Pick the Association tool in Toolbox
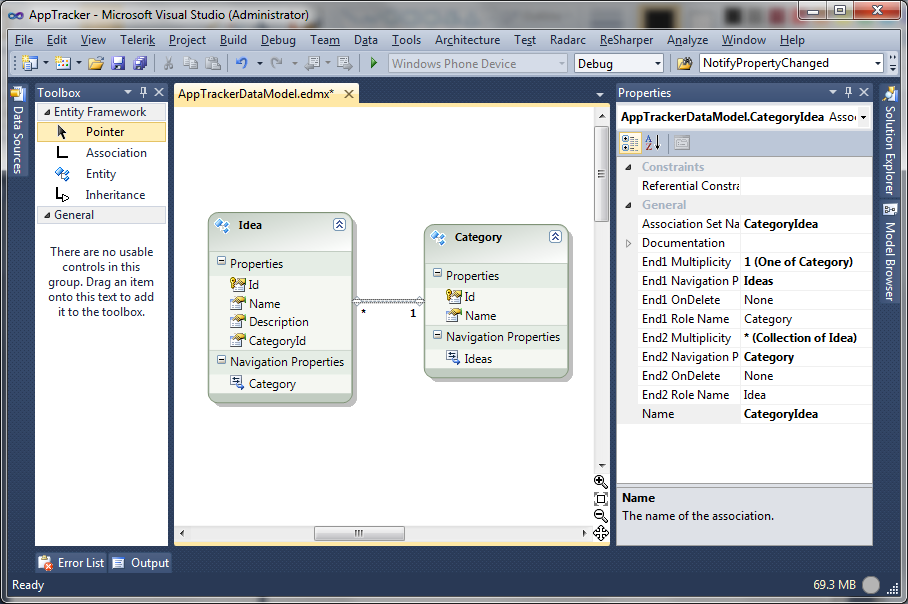This screenshot has height=604, width=908. point(101,153)
